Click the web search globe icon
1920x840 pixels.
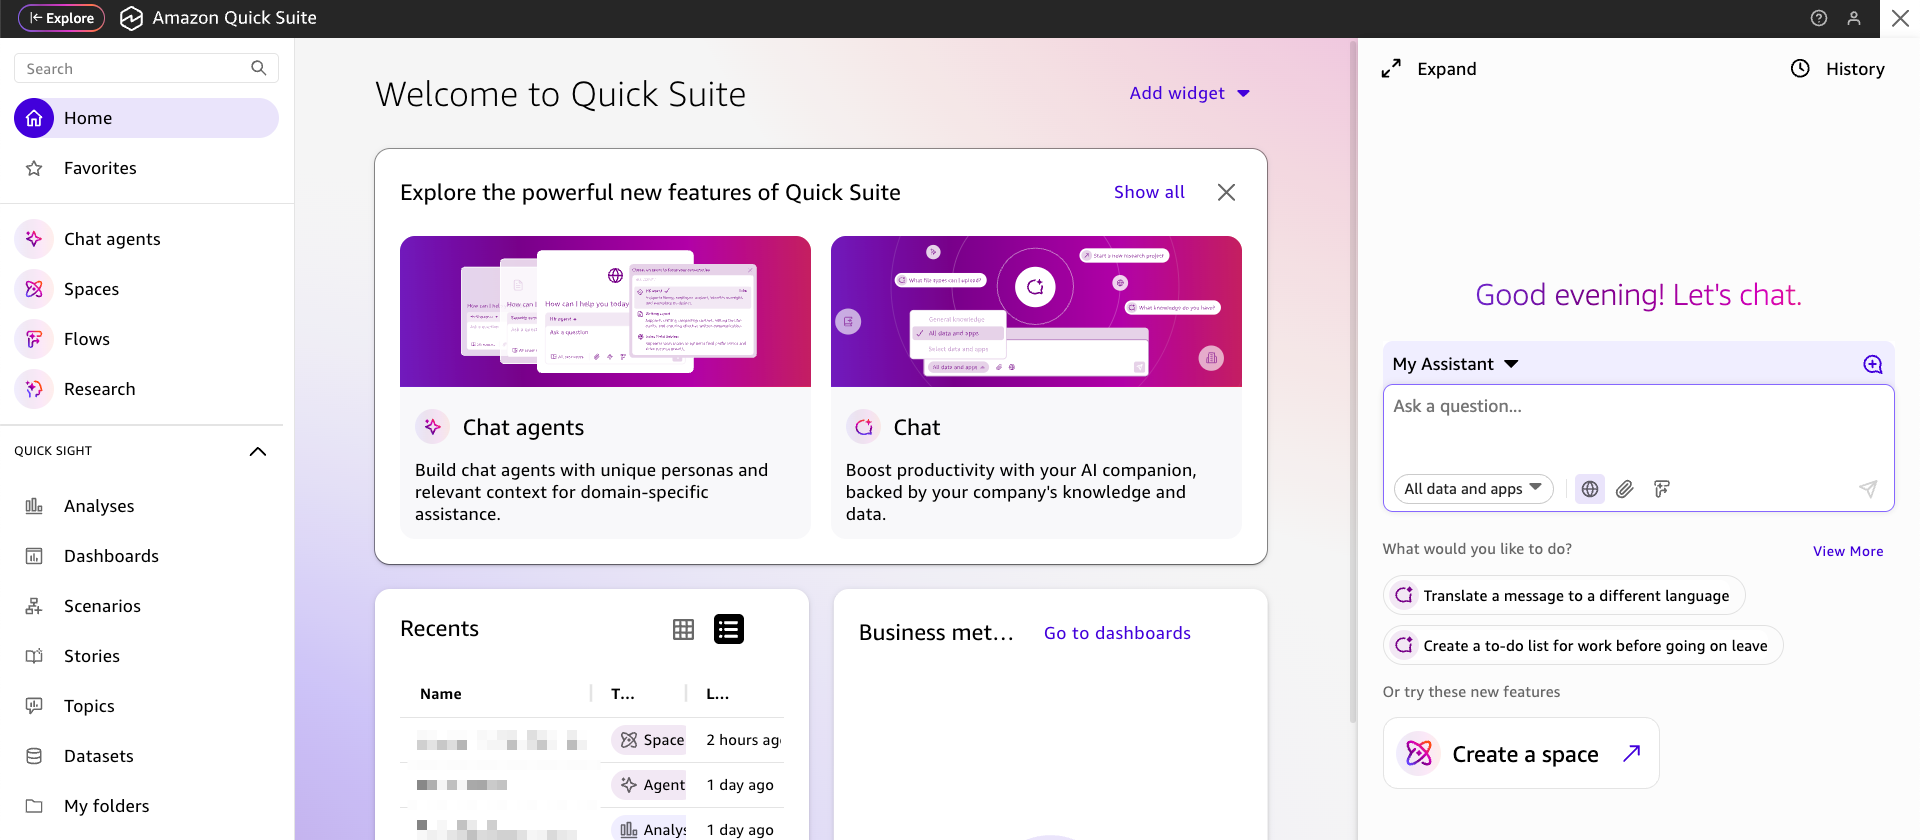click(1589, 489)
